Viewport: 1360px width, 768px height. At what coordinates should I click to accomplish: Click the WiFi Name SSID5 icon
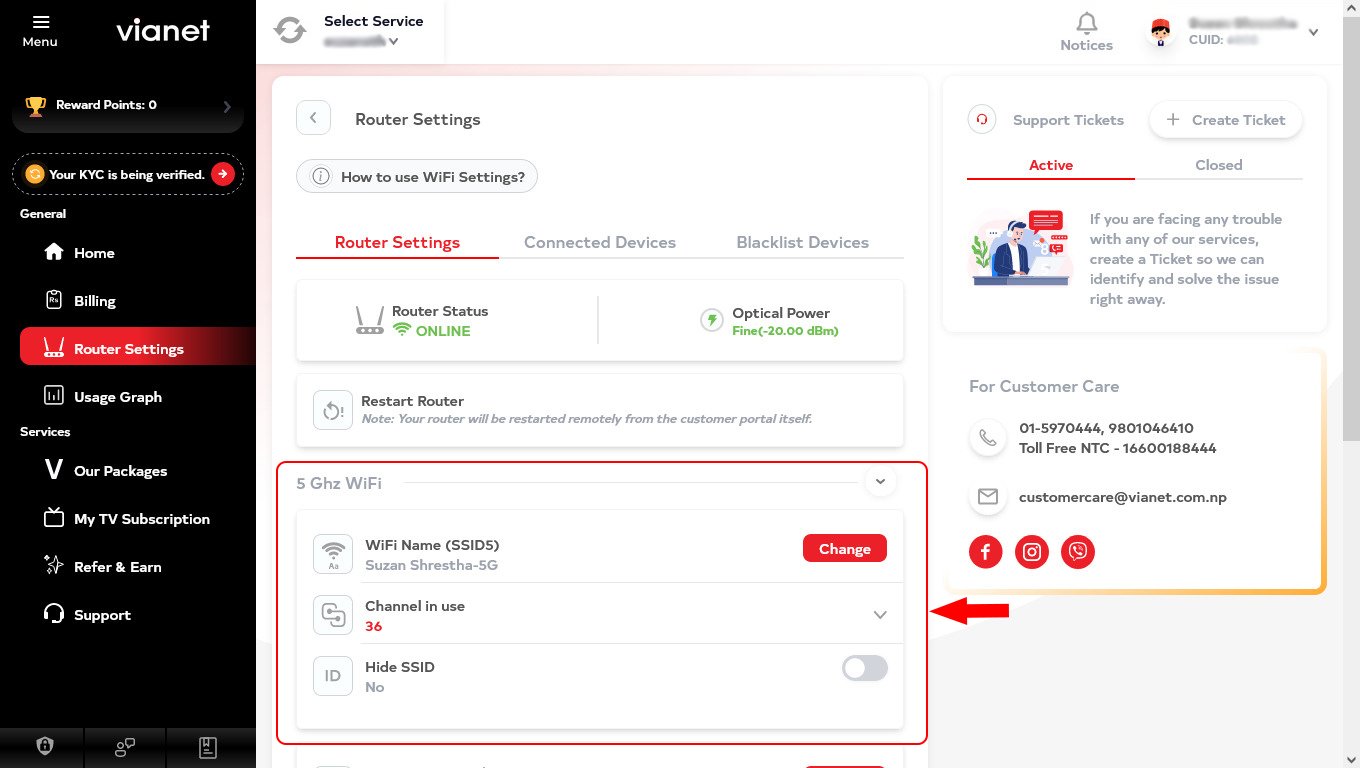click(333, 554)
